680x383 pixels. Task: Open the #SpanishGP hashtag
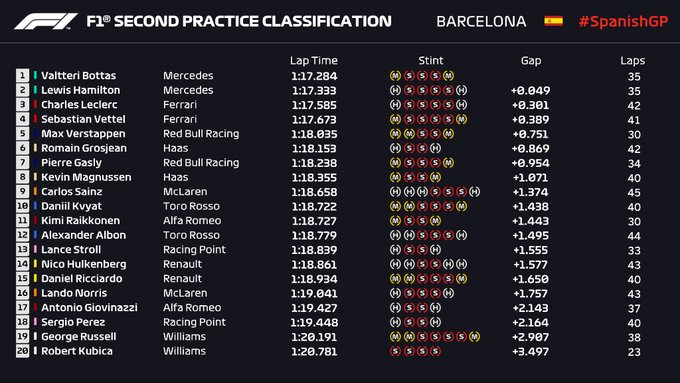click(624, 21)
